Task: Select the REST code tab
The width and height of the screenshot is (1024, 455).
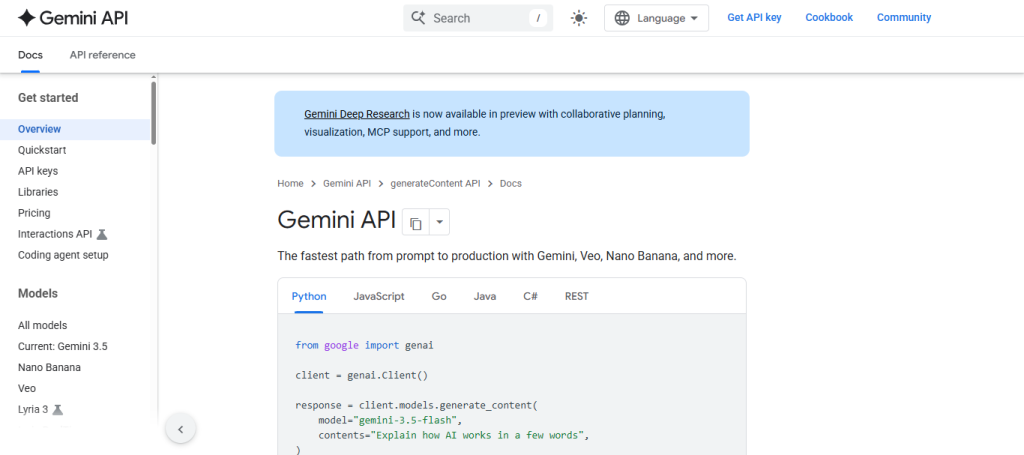Action: tap(577, 296)
